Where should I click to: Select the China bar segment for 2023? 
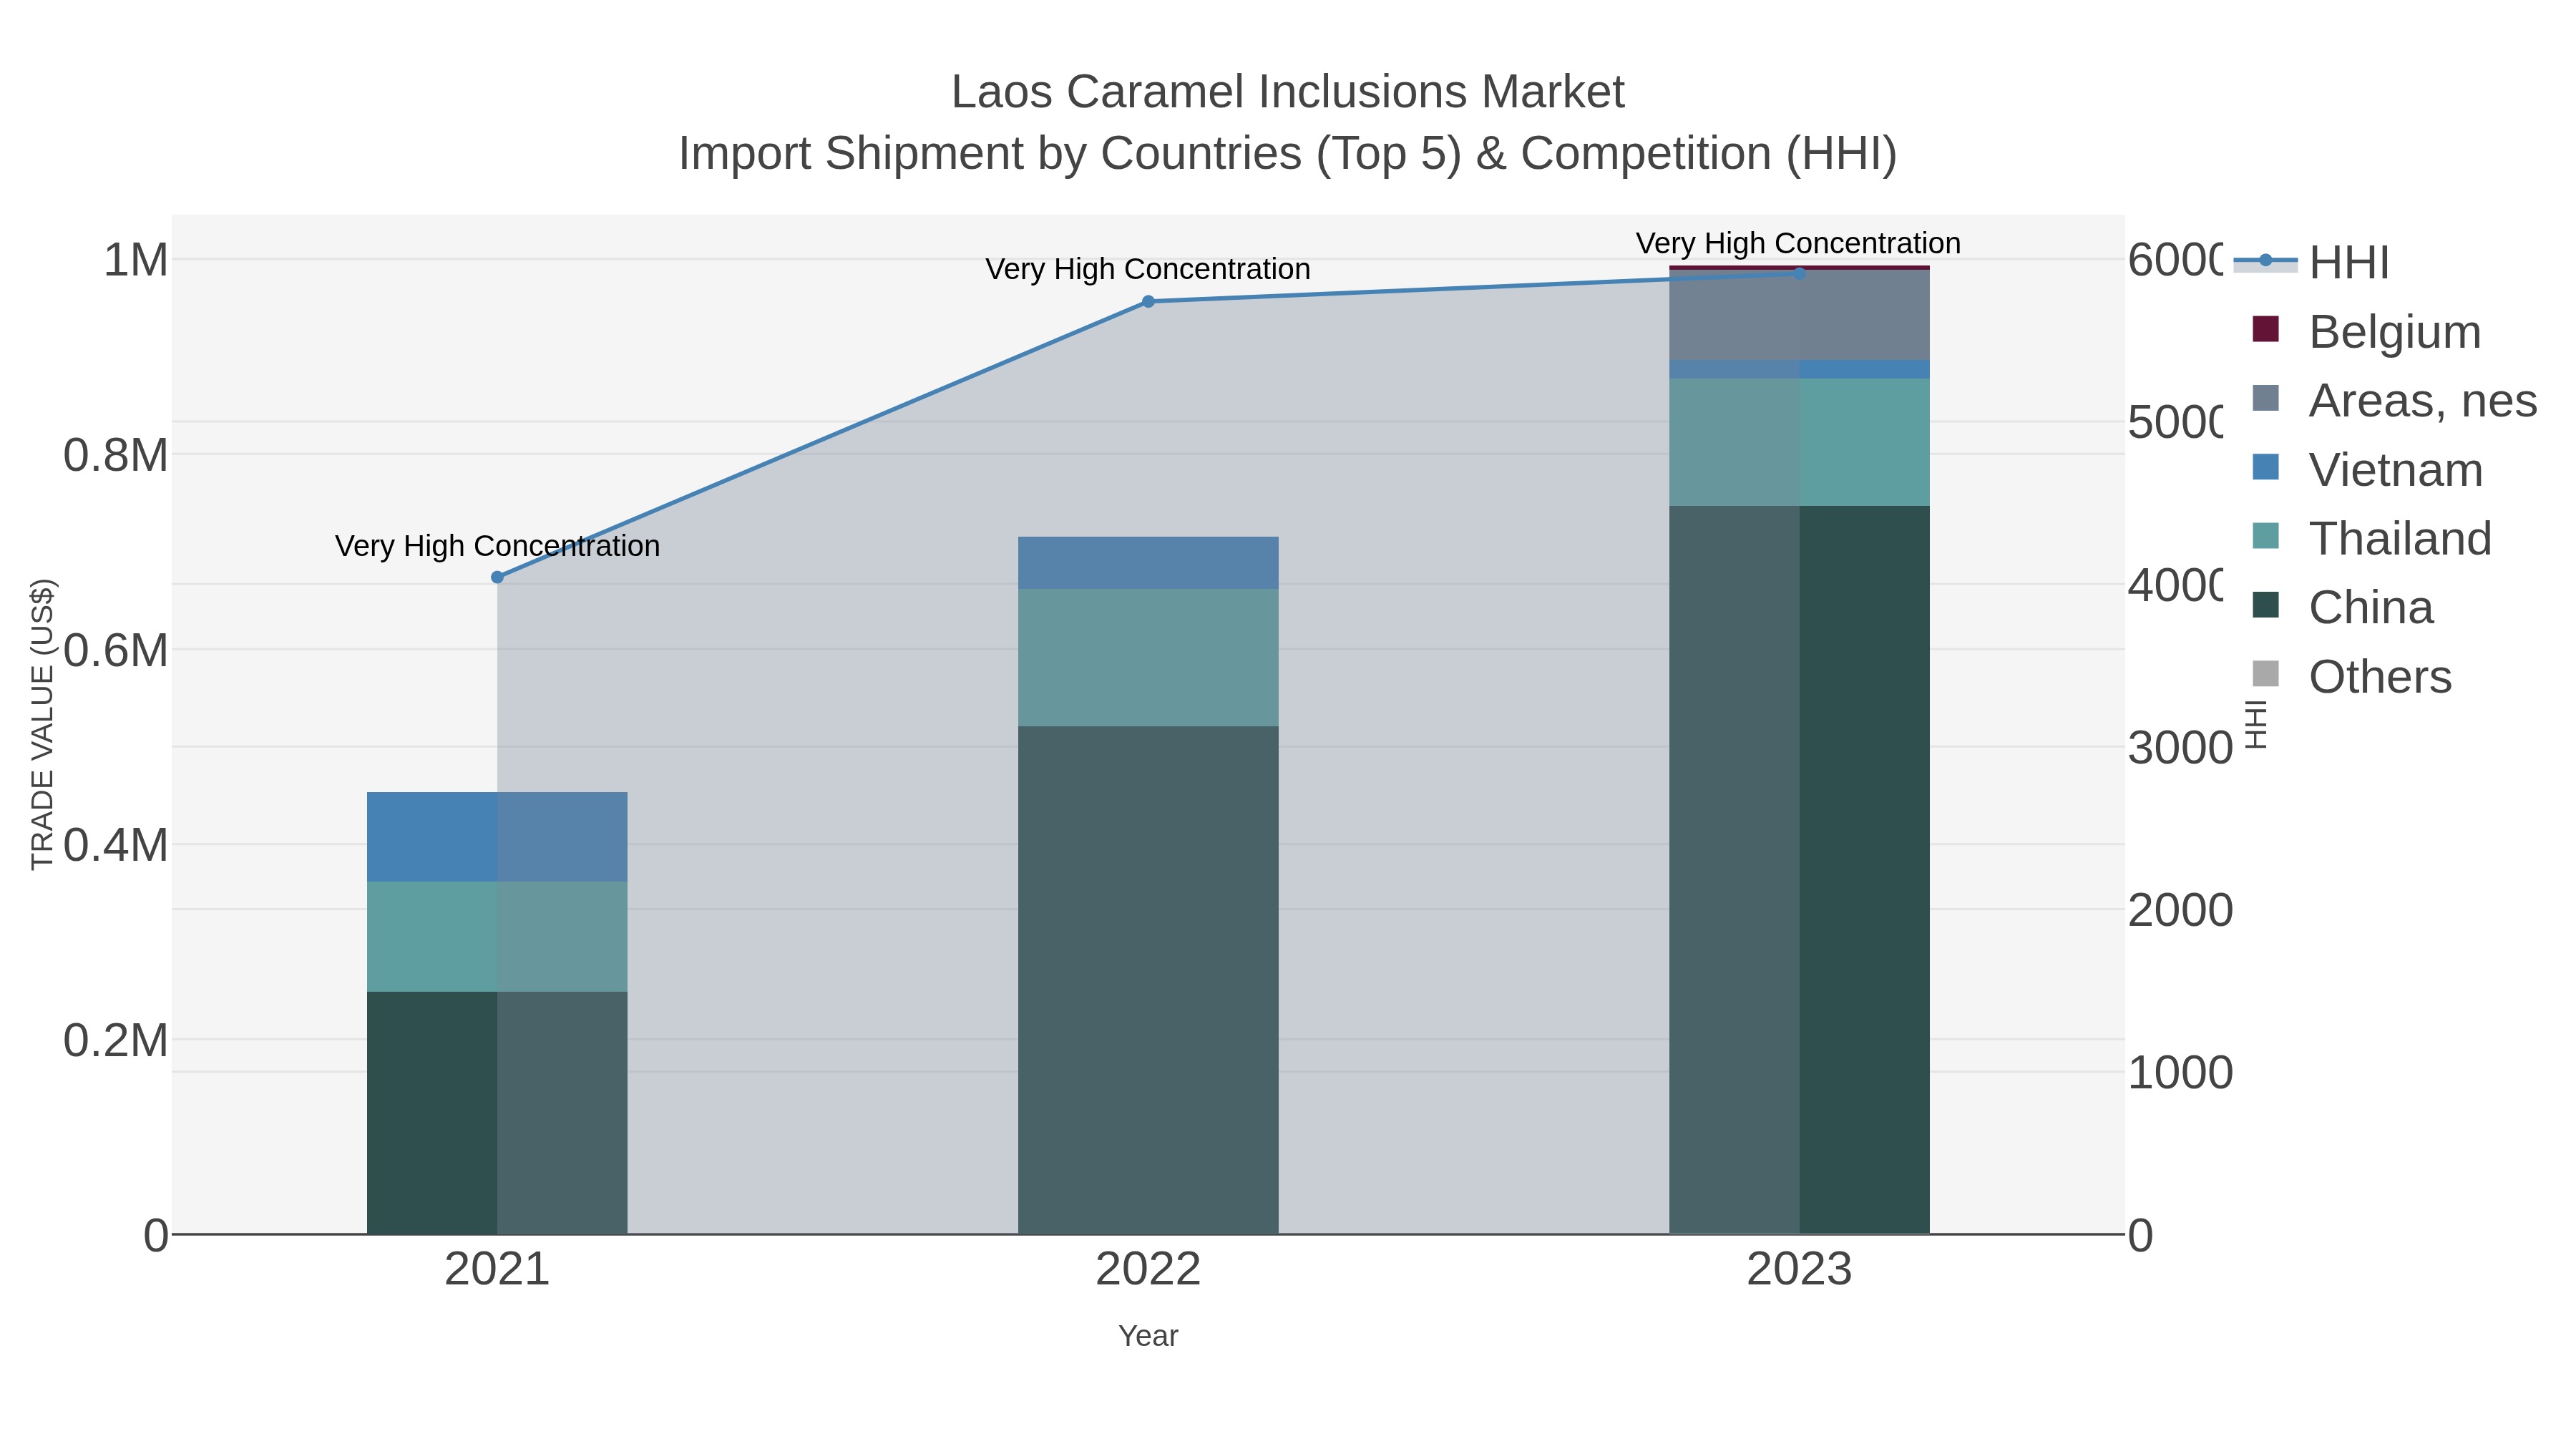pos(1799,870)
